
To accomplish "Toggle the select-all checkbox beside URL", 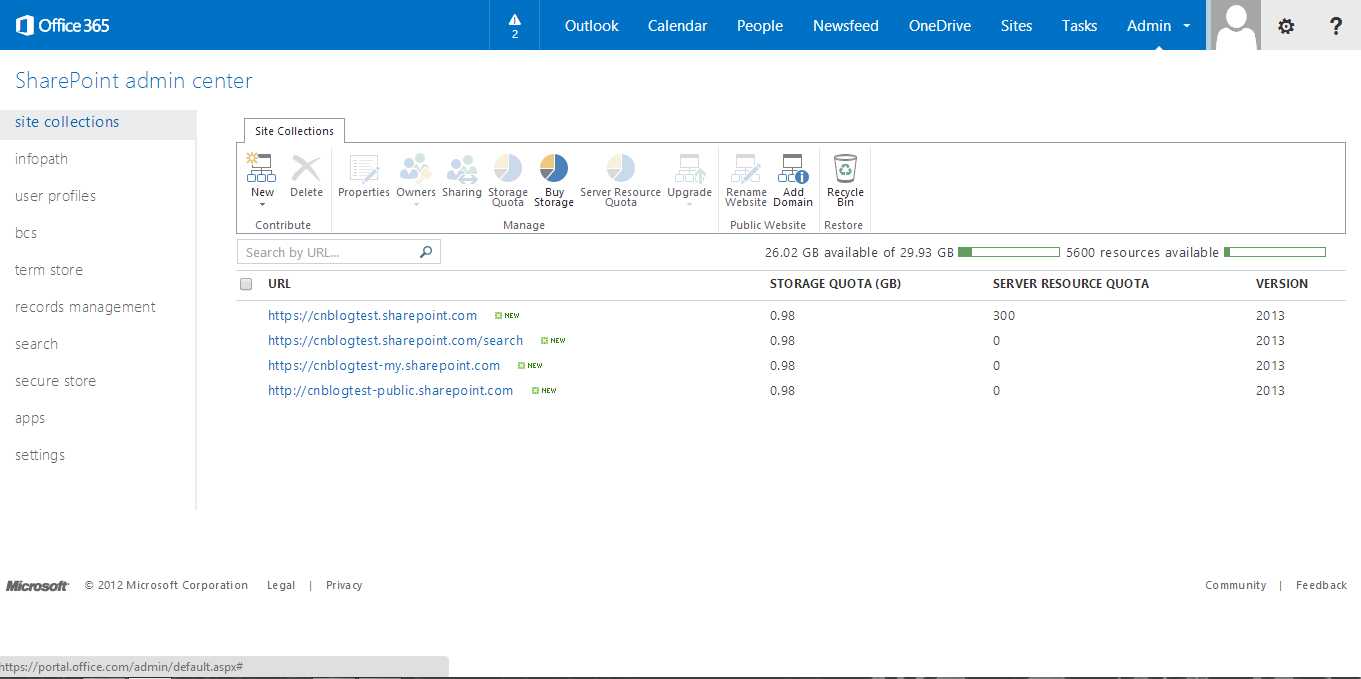I will [247, 284].
